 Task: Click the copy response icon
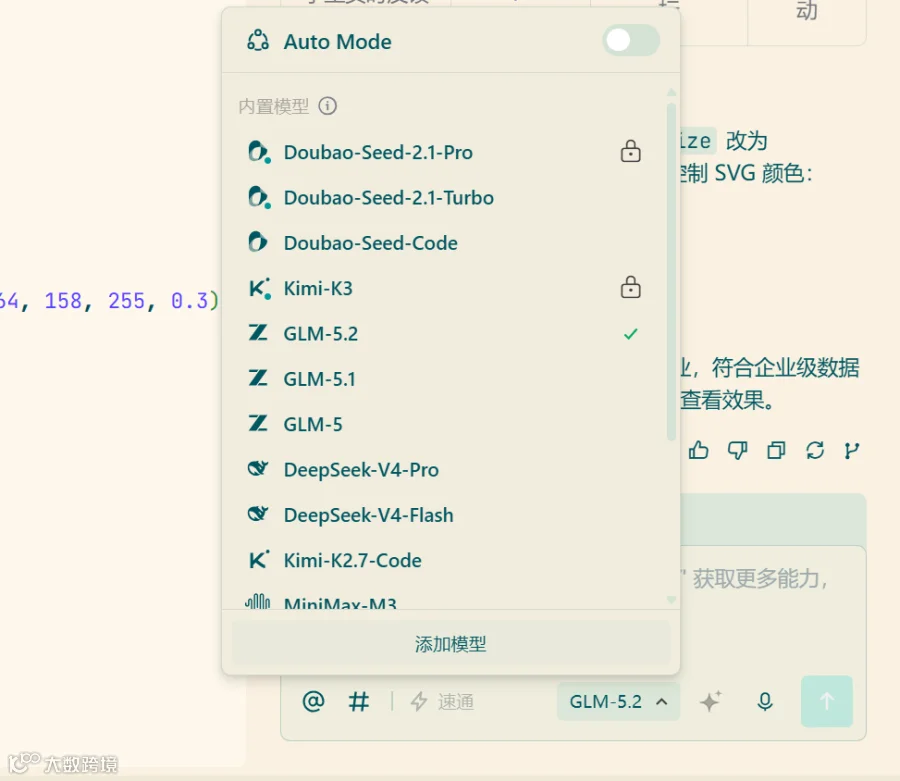click(776, 450)
